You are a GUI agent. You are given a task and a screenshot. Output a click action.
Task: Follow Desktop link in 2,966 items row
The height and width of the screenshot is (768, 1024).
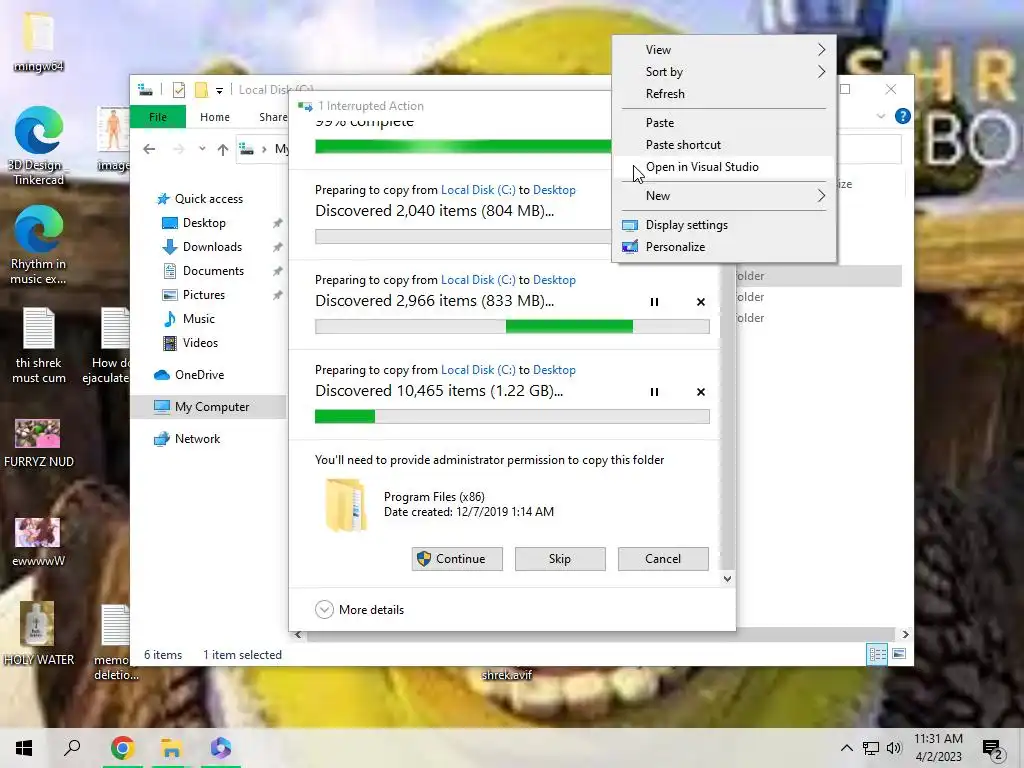pyautogui.click(x=554, y=280)
